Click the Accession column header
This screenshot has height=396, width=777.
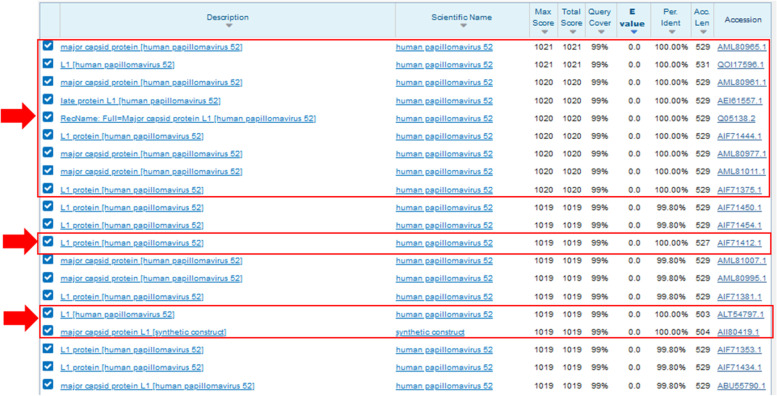point(743,19)
